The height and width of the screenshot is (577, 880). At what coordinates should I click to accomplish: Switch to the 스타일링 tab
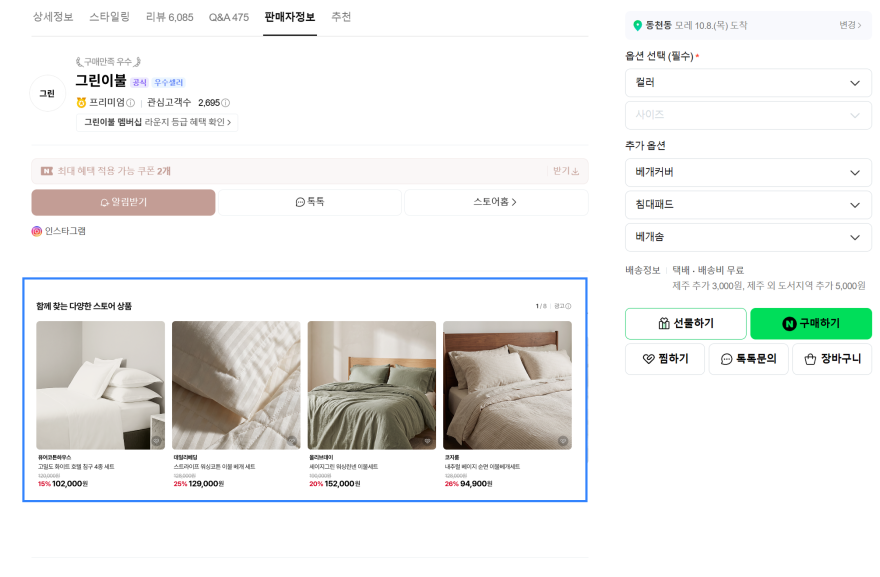pos(109,17)
